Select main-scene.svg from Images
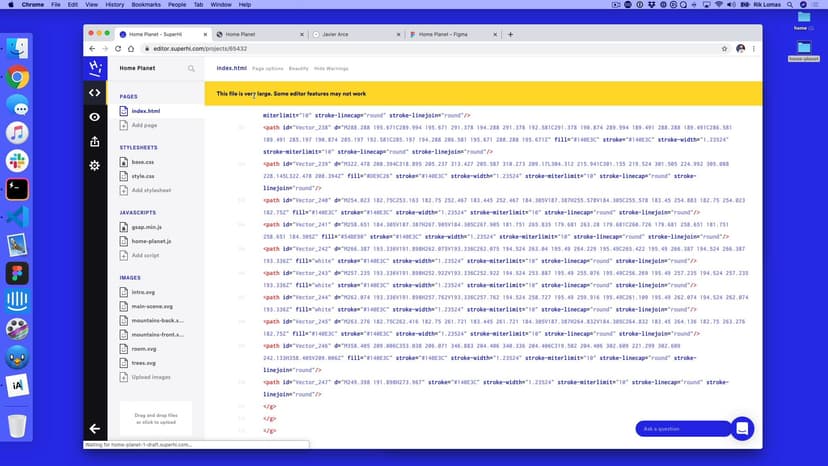 [x=151, y=305]
